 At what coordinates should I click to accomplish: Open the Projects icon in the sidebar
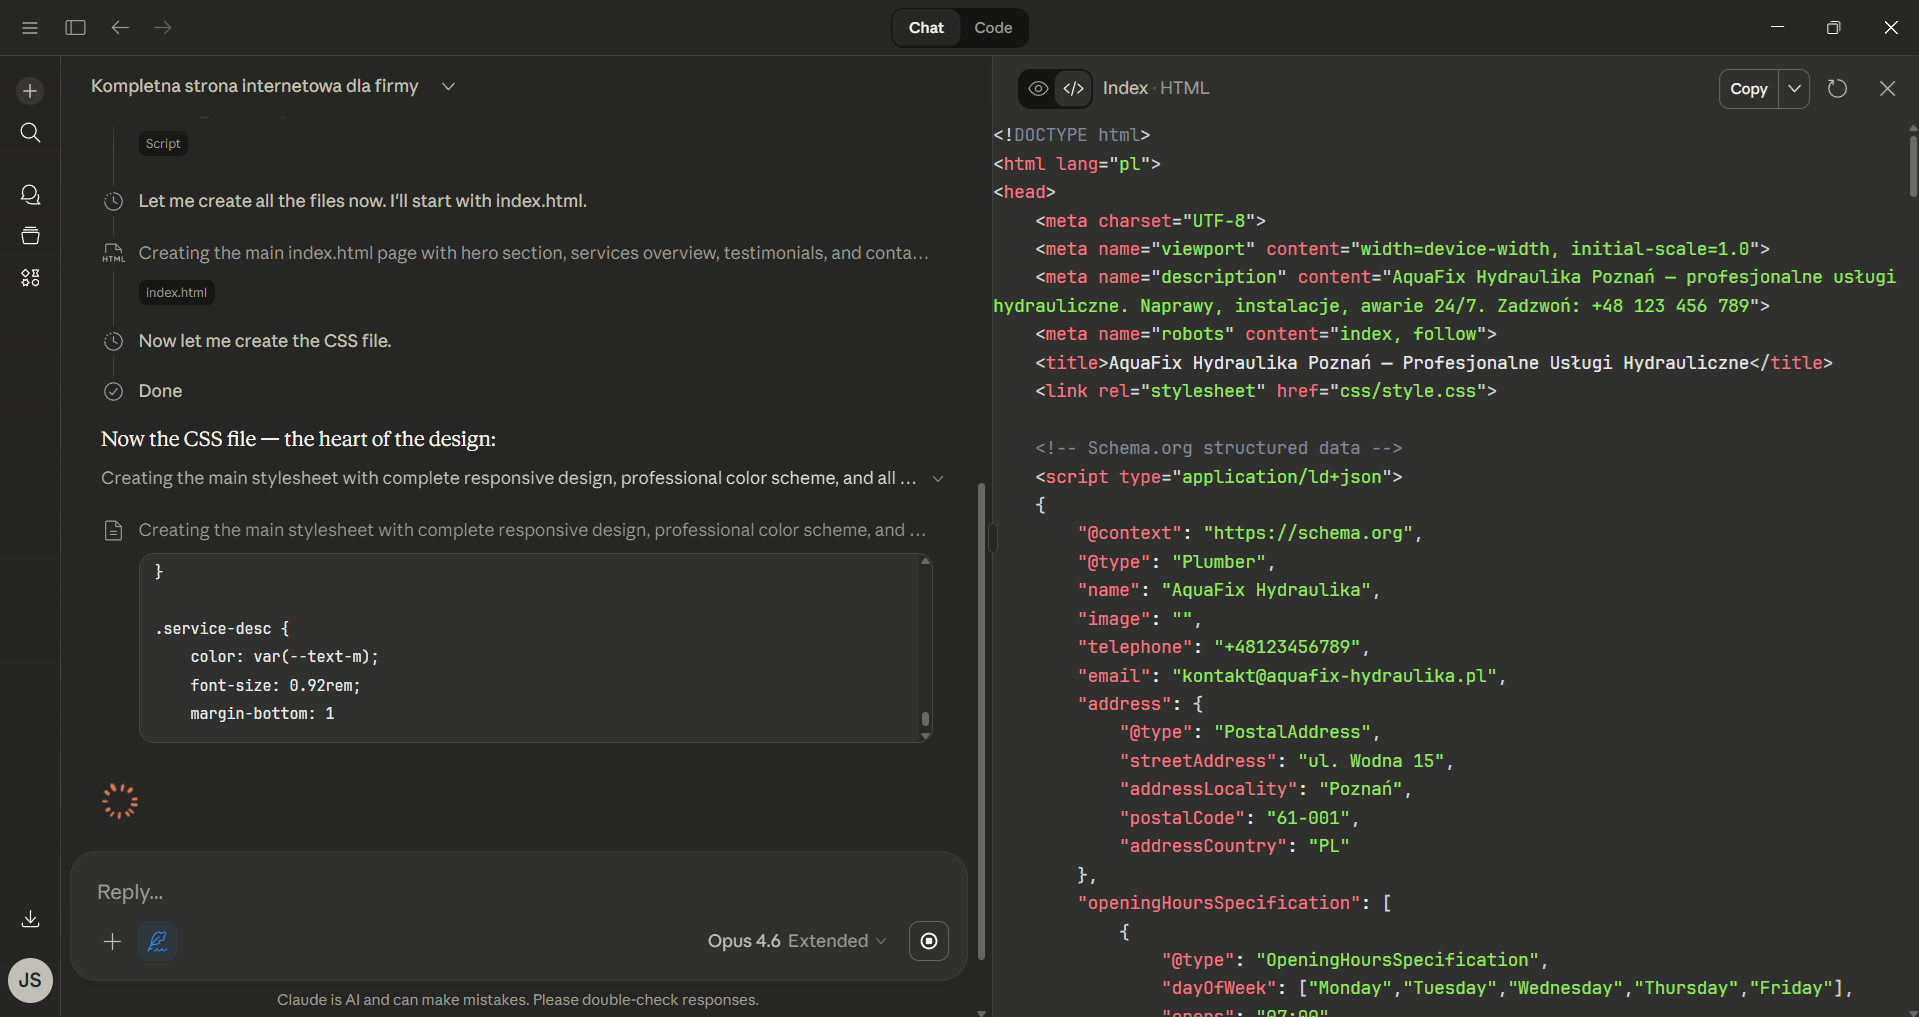30,236
